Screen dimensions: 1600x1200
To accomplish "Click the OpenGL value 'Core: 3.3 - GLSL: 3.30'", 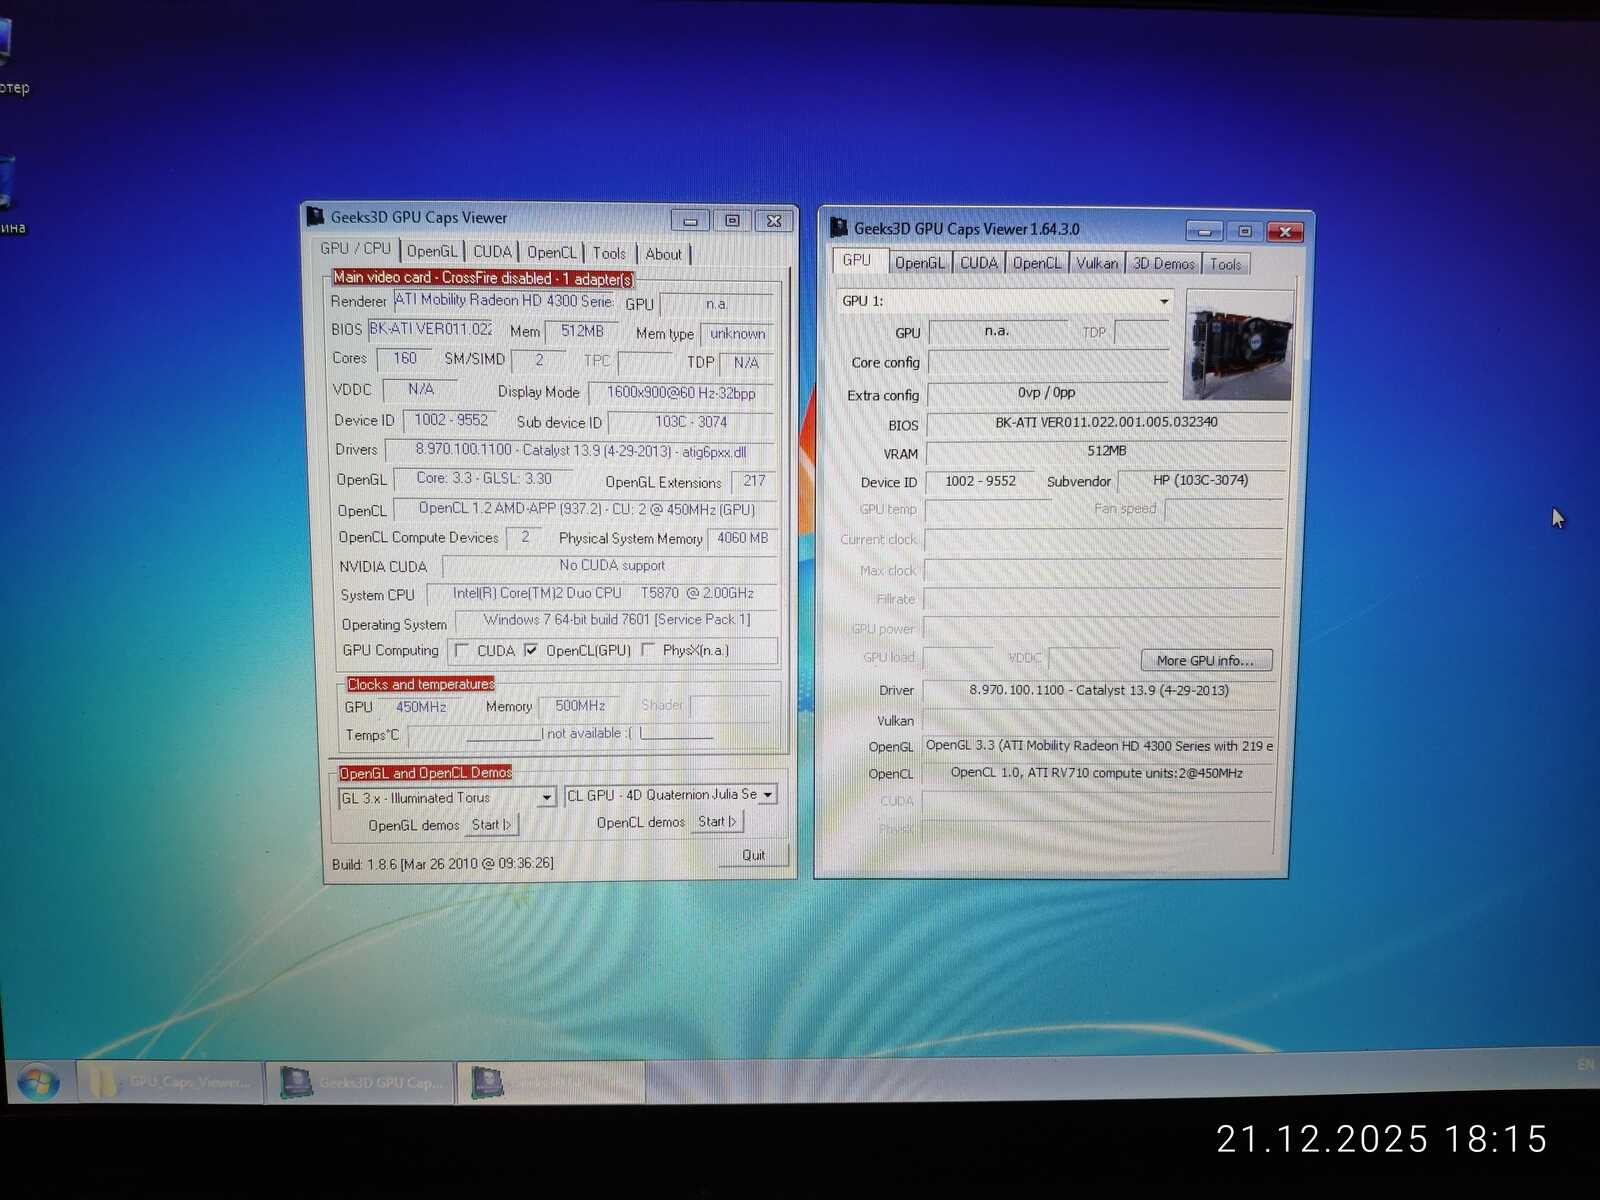I will coord(484,479).
